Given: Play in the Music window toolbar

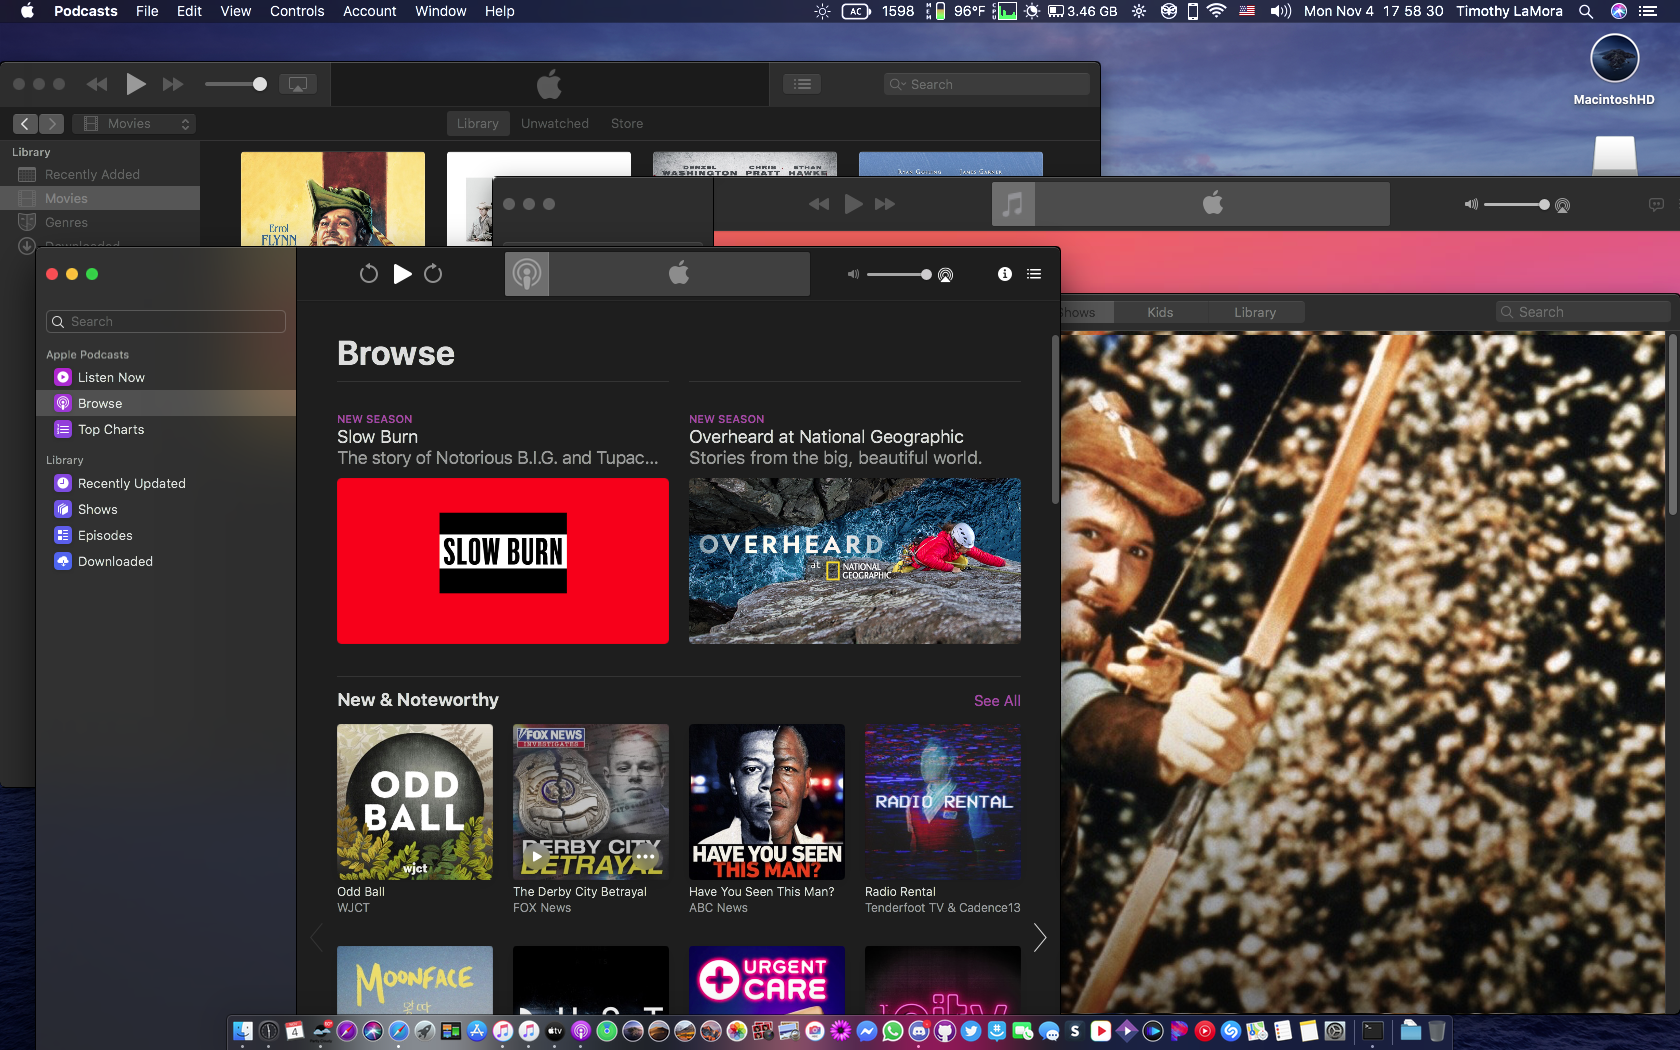Looking at the screenshot, I should click(853, 204).
